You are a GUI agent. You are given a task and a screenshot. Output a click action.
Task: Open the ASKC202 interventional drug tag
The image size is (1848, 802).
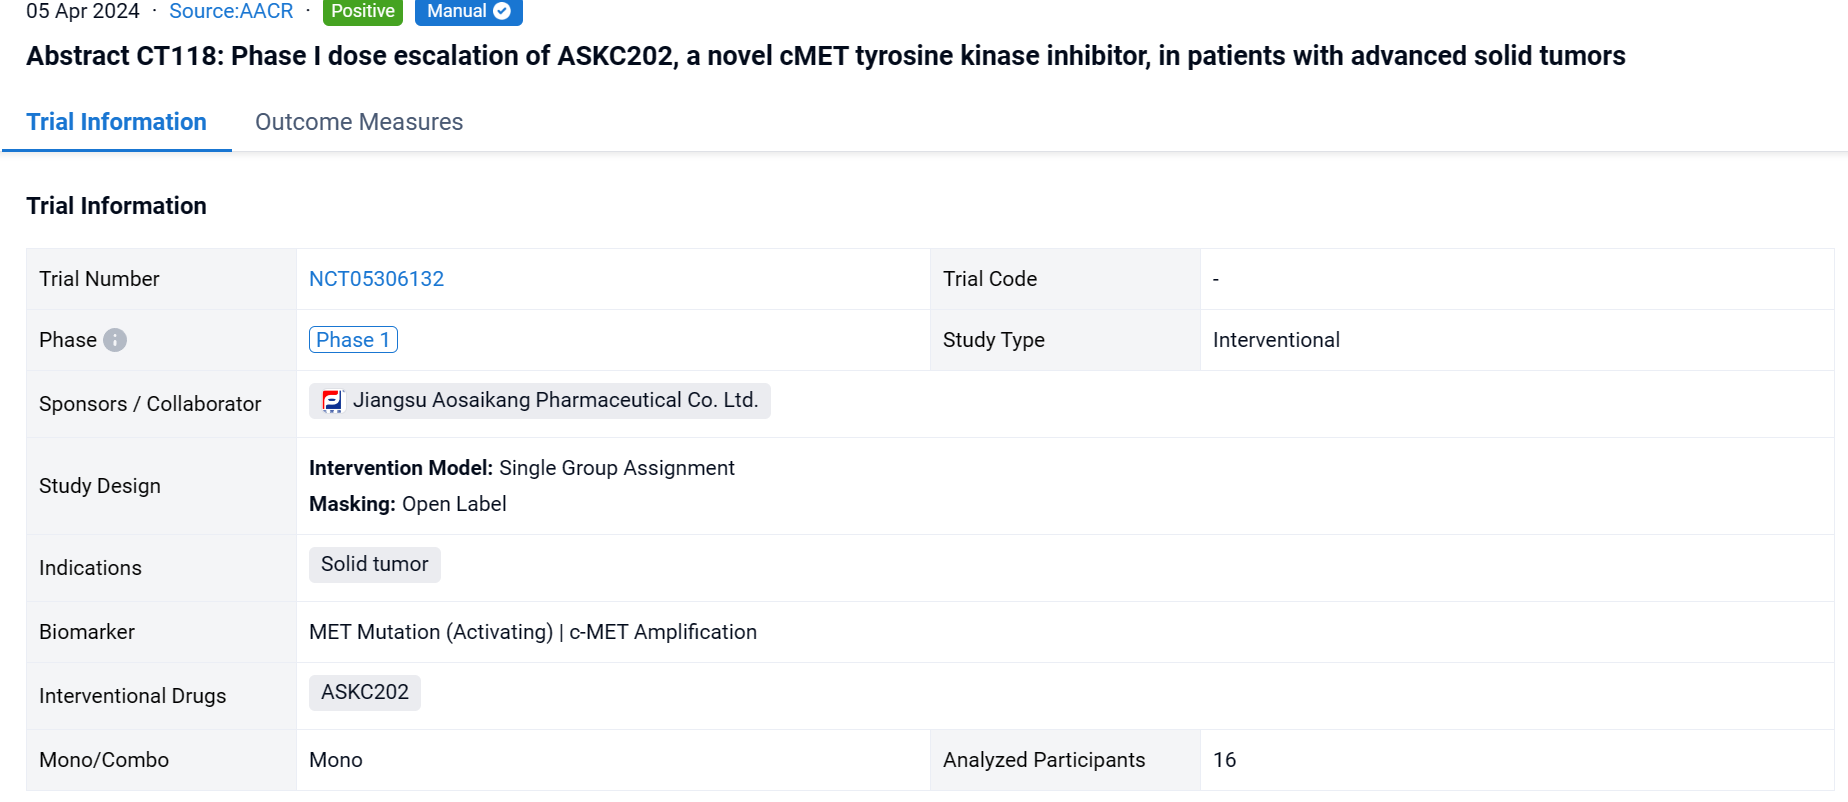click(364, 692)
